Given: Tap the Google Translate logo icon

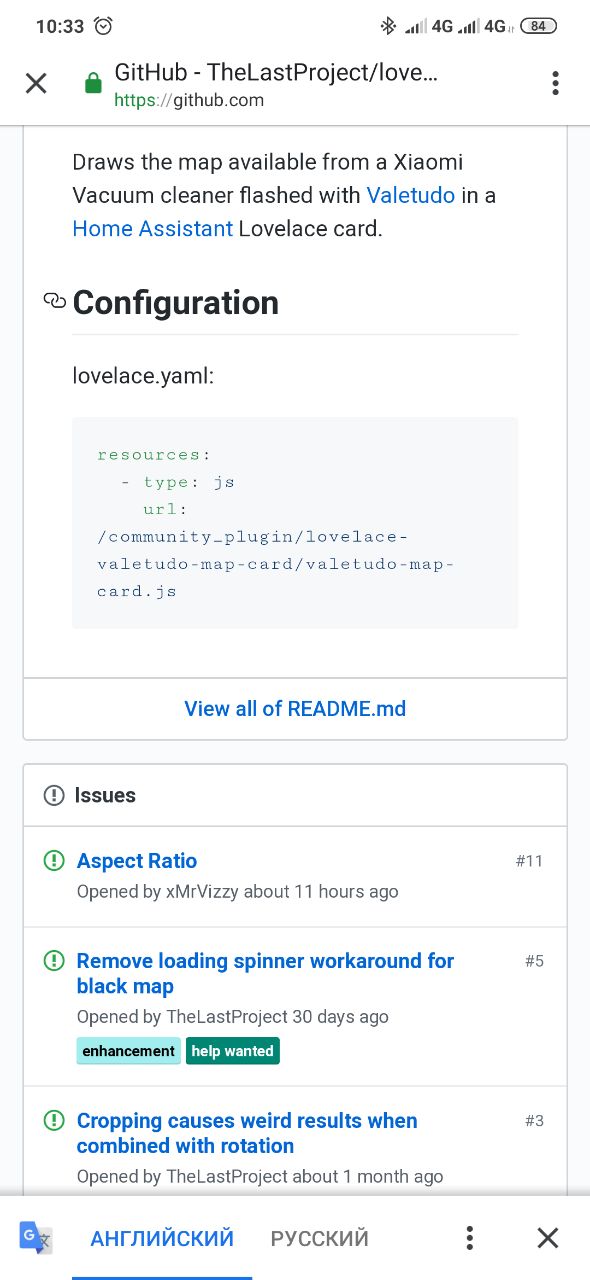Looking at the screenshot, I should click(x=36, y=1238).
